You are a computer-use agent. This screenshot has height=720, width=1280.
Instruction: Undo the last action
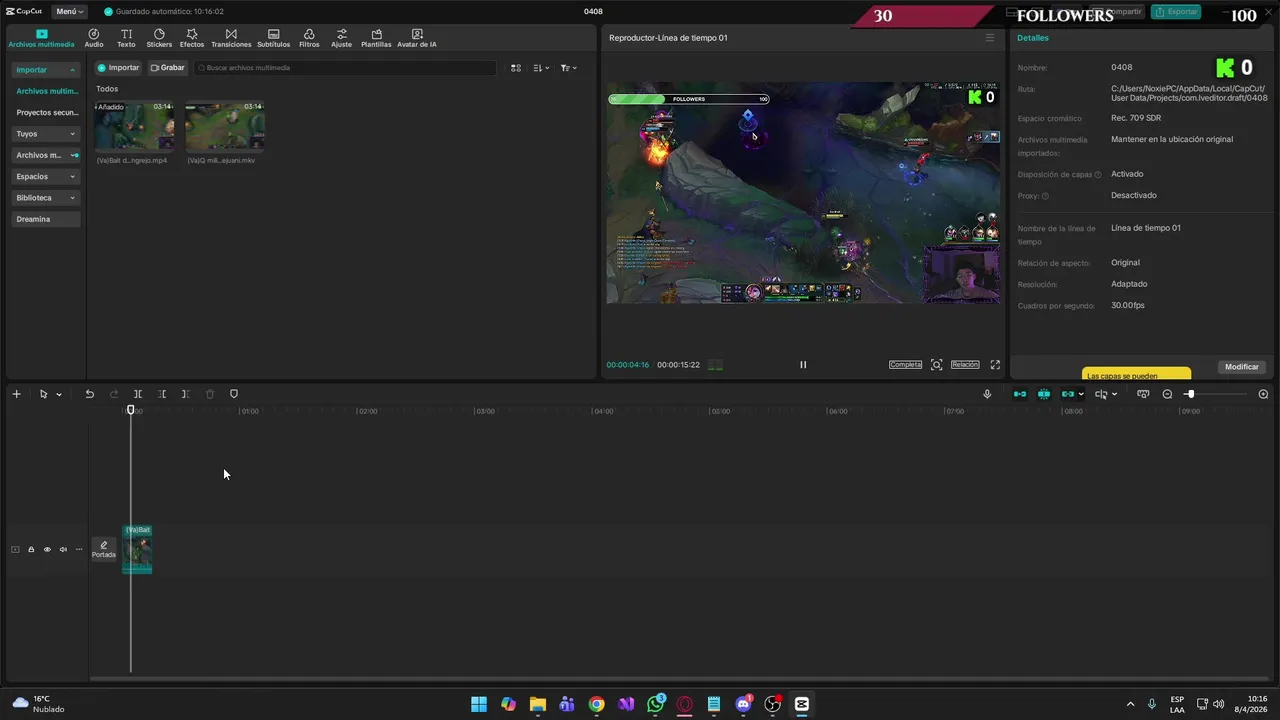tap(89, 394)
